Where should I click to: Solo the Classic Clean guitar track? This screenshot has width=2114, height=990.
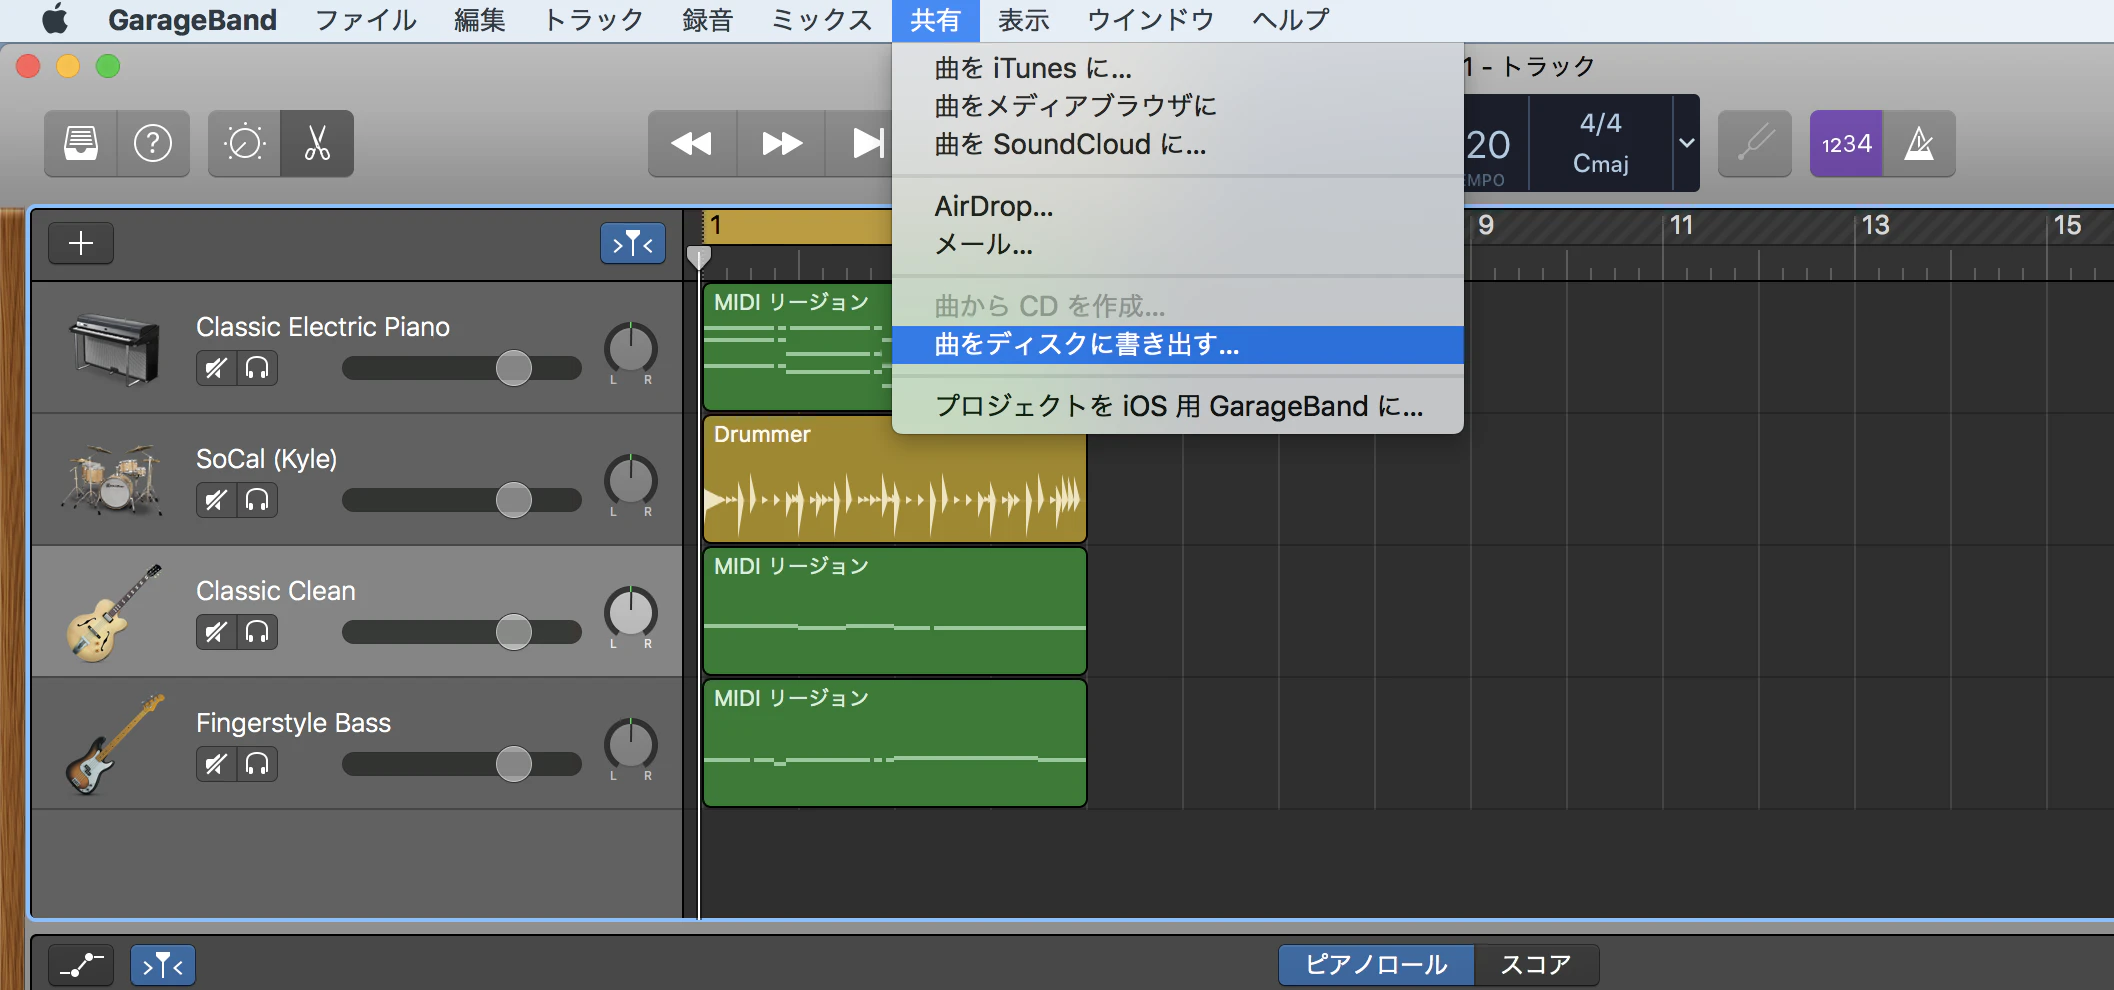[x=257, y=632]
